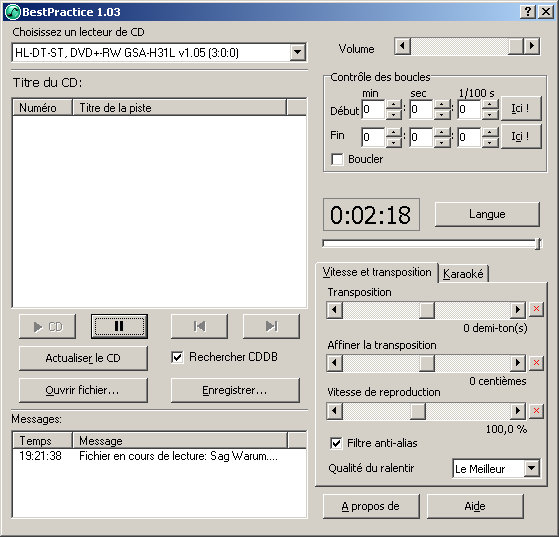Click Volume slider left arrow
The height and width of the screenshot is (537, 559).
tap(402, 46)
